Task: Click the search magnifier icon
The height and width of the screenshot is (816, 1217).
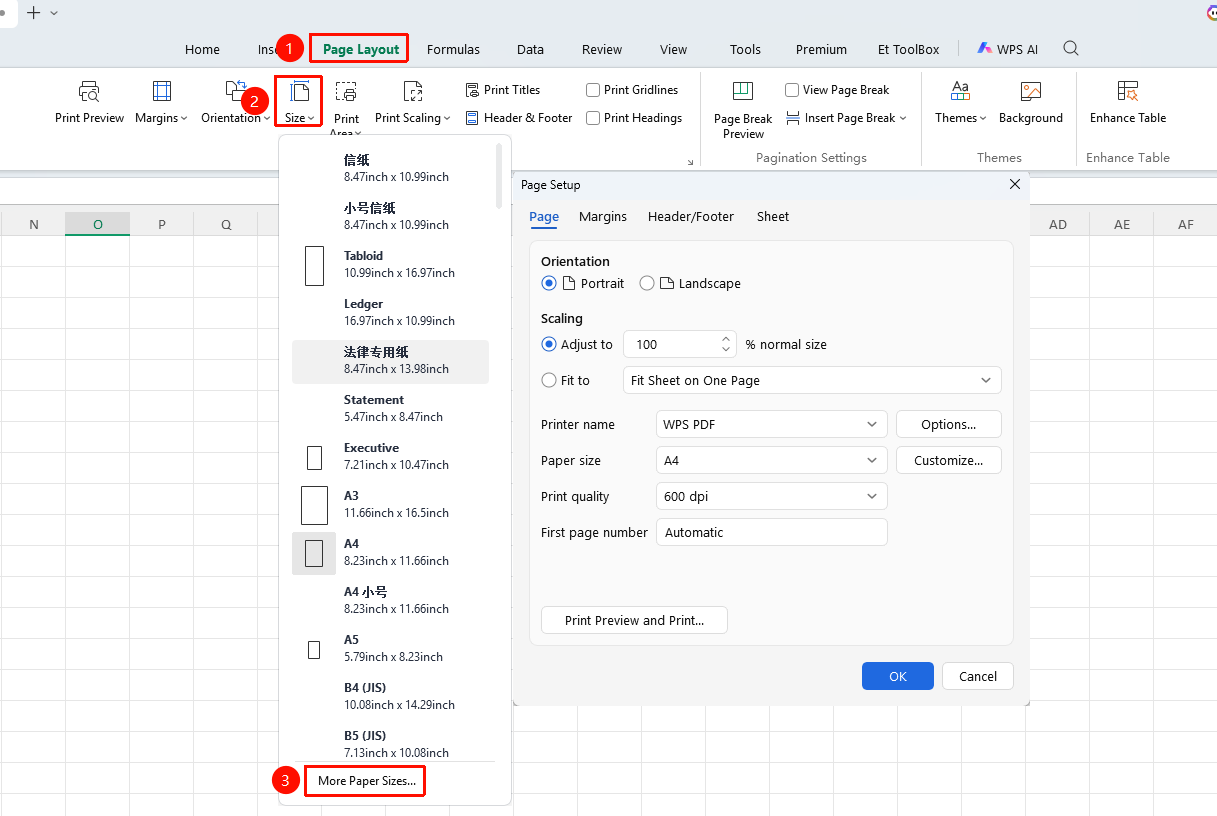Action: [x=1071, y=49]
